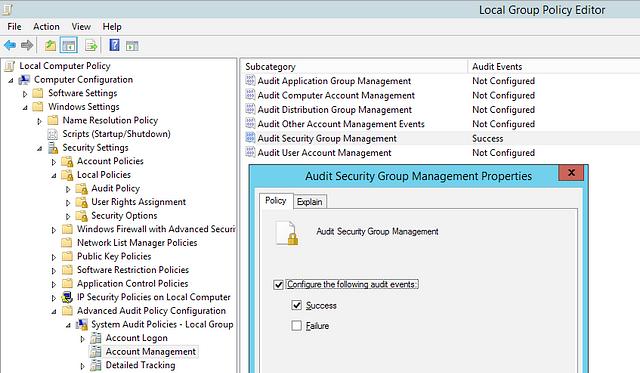Toggle the Show/Hide console tree icon
The height and width of the screenshot is (373, 640).
pyautogui.click(x=69, y=45)
